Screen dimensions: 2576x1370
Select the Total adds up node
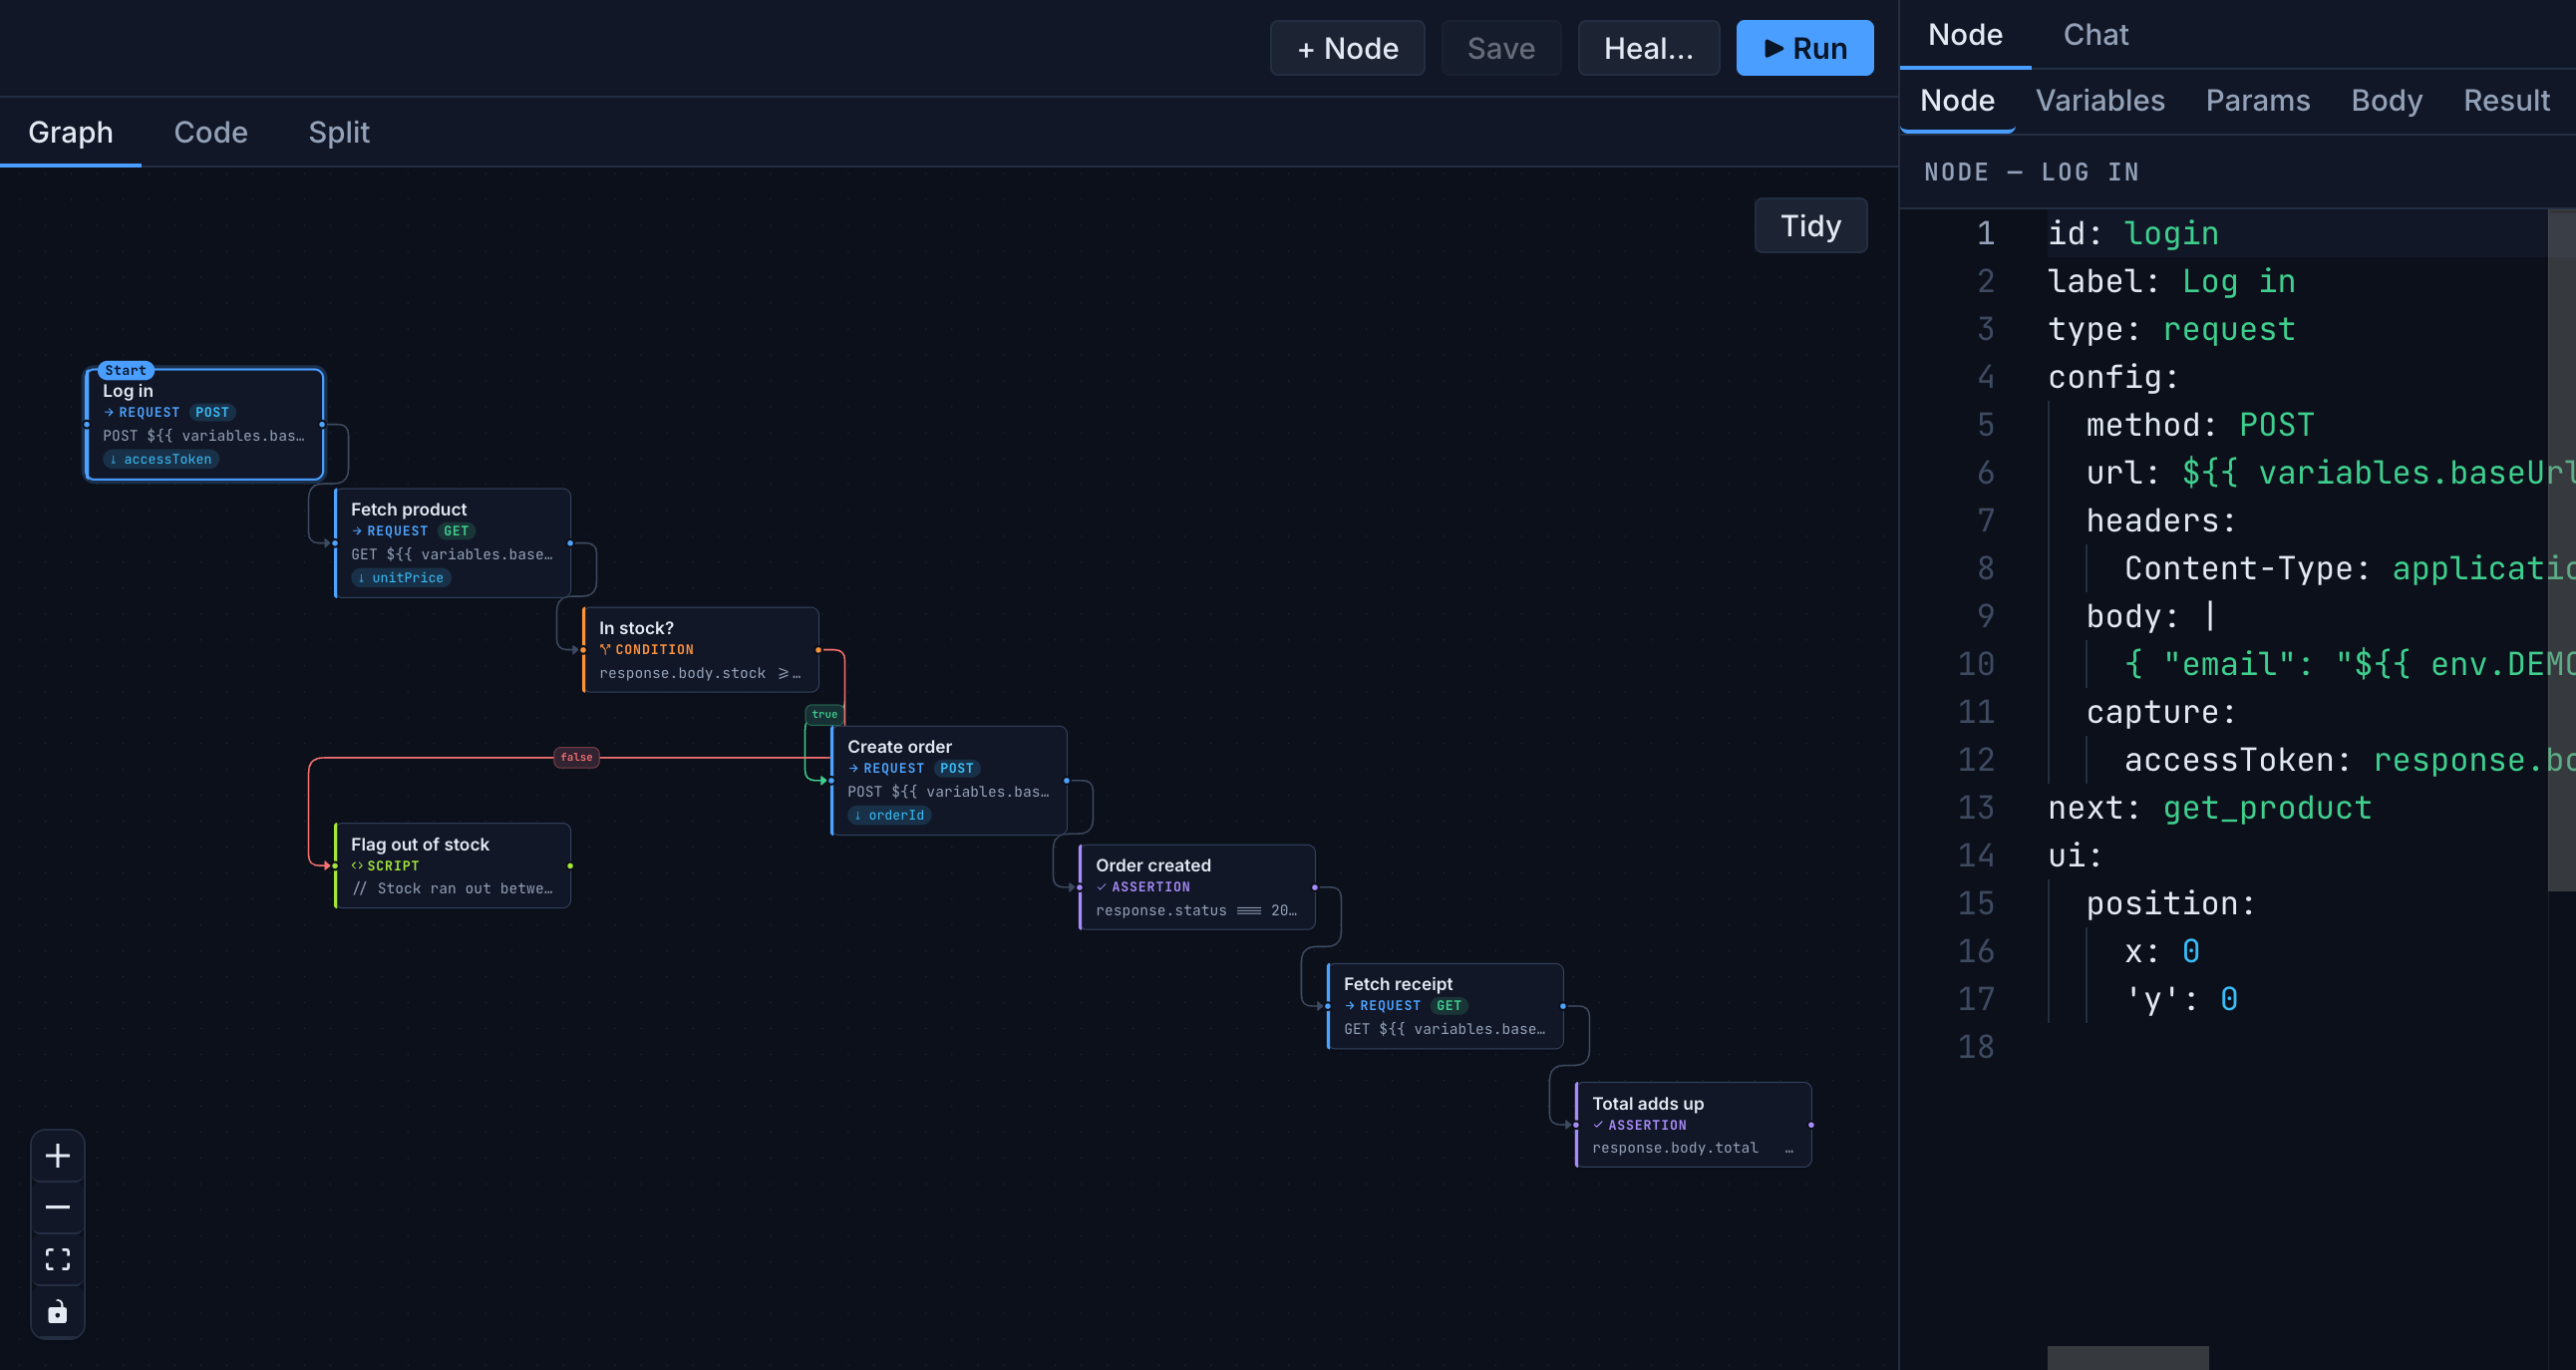pos(1693,1125)
